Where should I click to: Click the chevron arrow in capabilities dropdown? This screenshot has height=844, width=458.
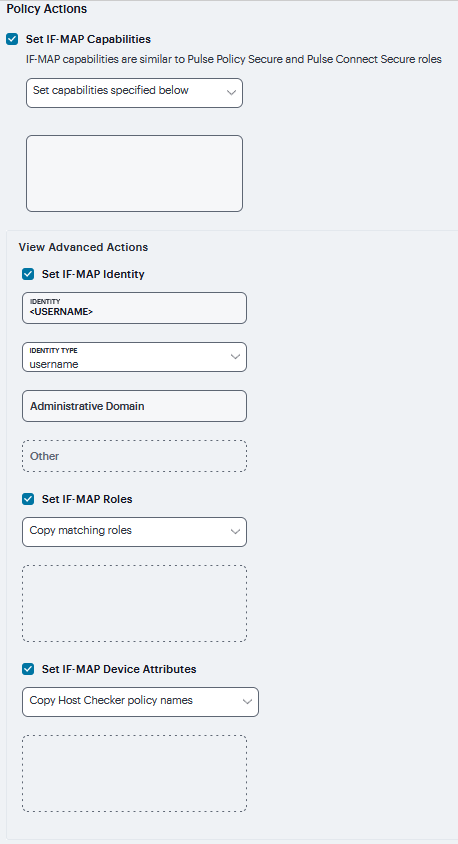point(231,93)
